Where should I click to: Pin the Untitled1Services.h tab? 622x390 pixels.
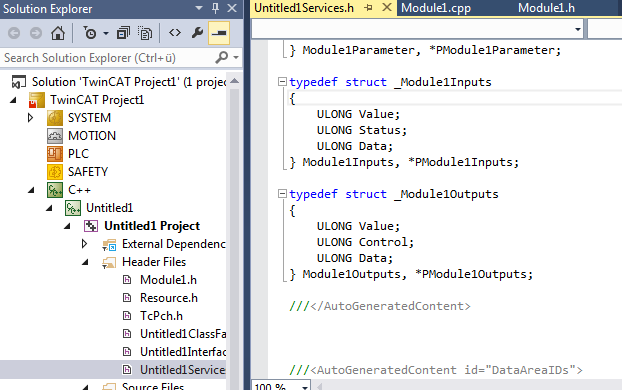(369, 8)
